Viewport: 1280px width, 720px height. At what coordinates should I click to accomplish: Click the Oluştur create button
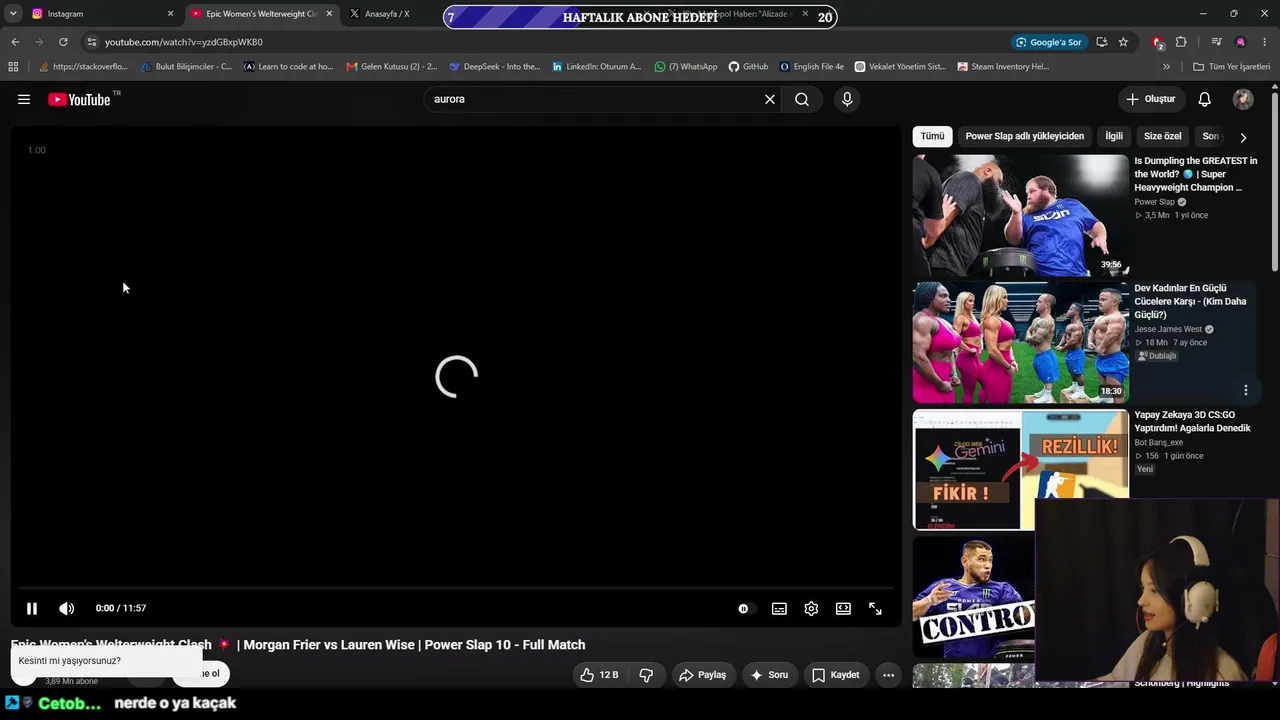1151,99
